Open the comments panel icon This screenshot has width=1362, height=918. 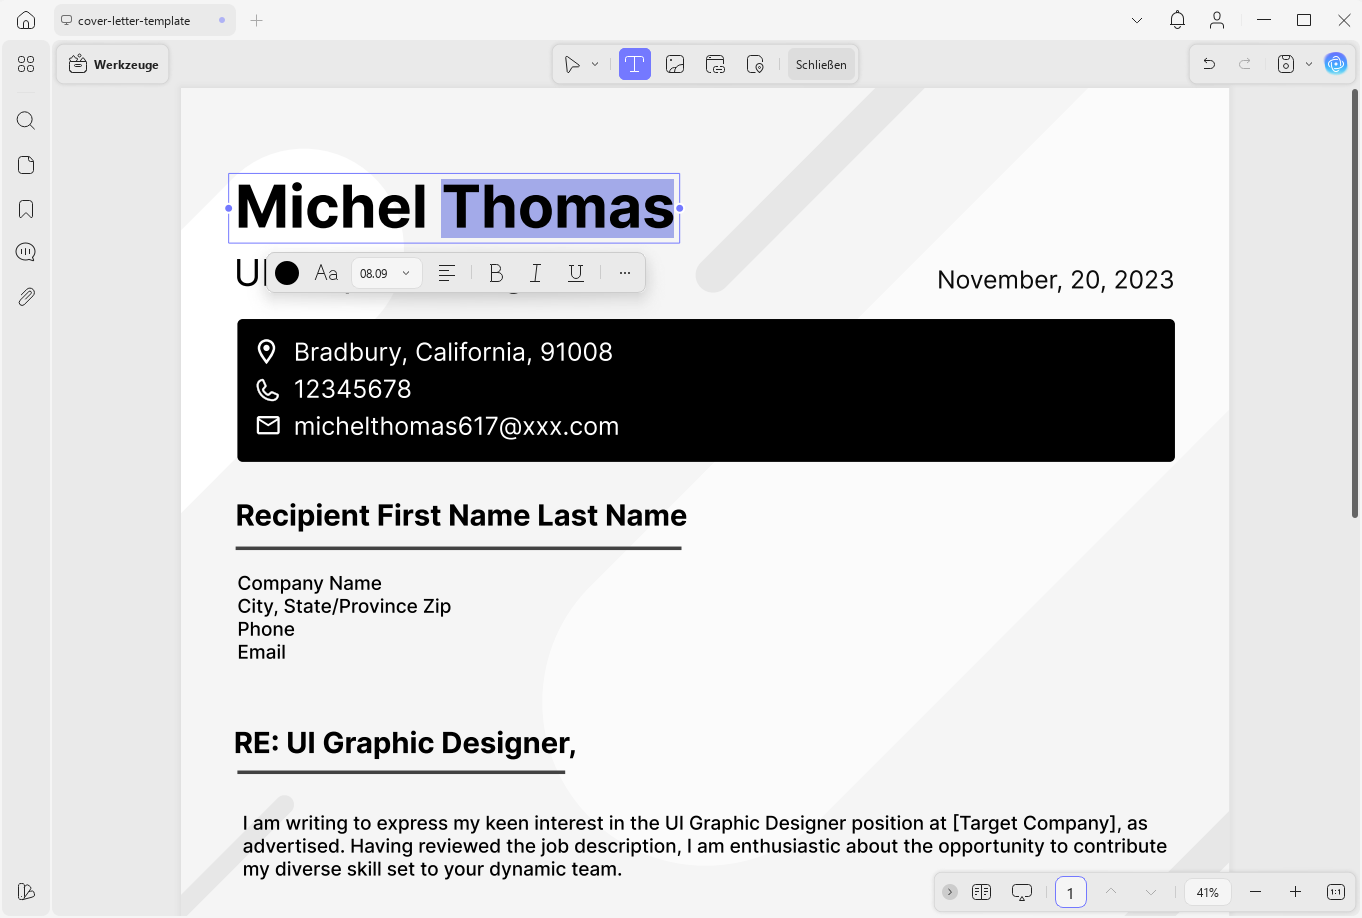[26, 252]
